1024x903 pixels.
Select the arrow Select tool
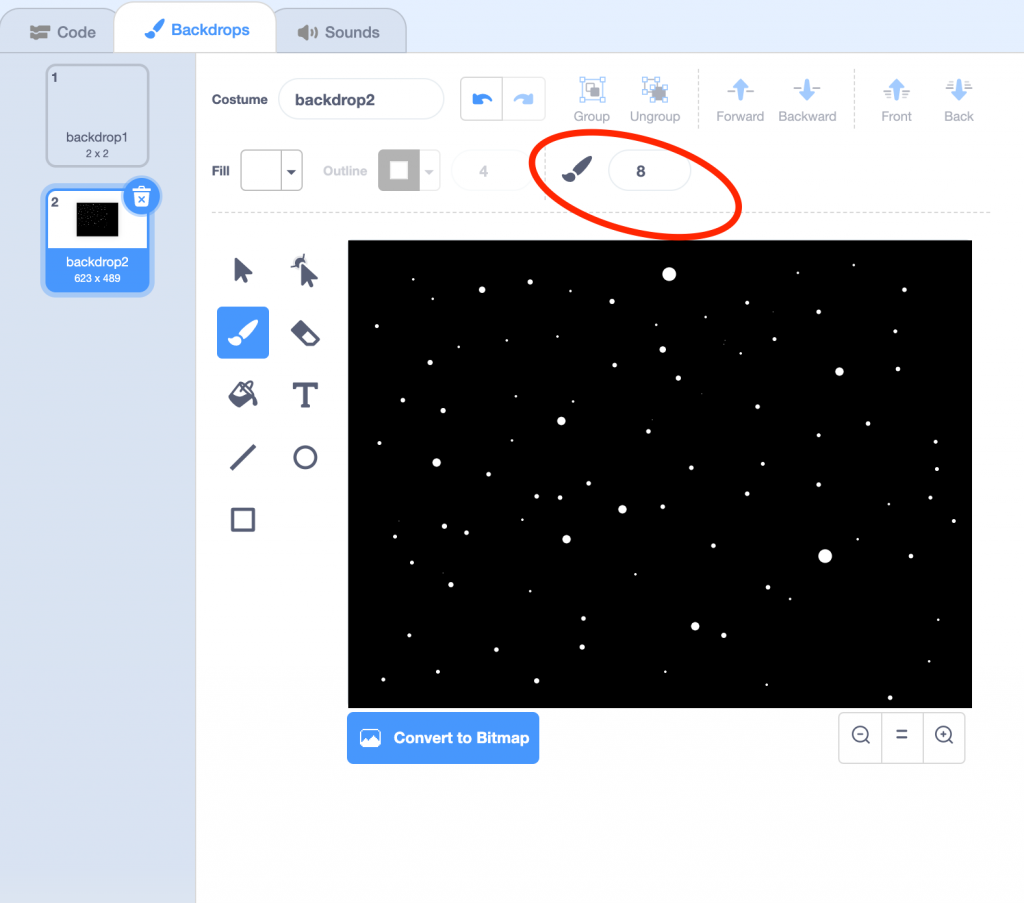click(x=243, y=270)
